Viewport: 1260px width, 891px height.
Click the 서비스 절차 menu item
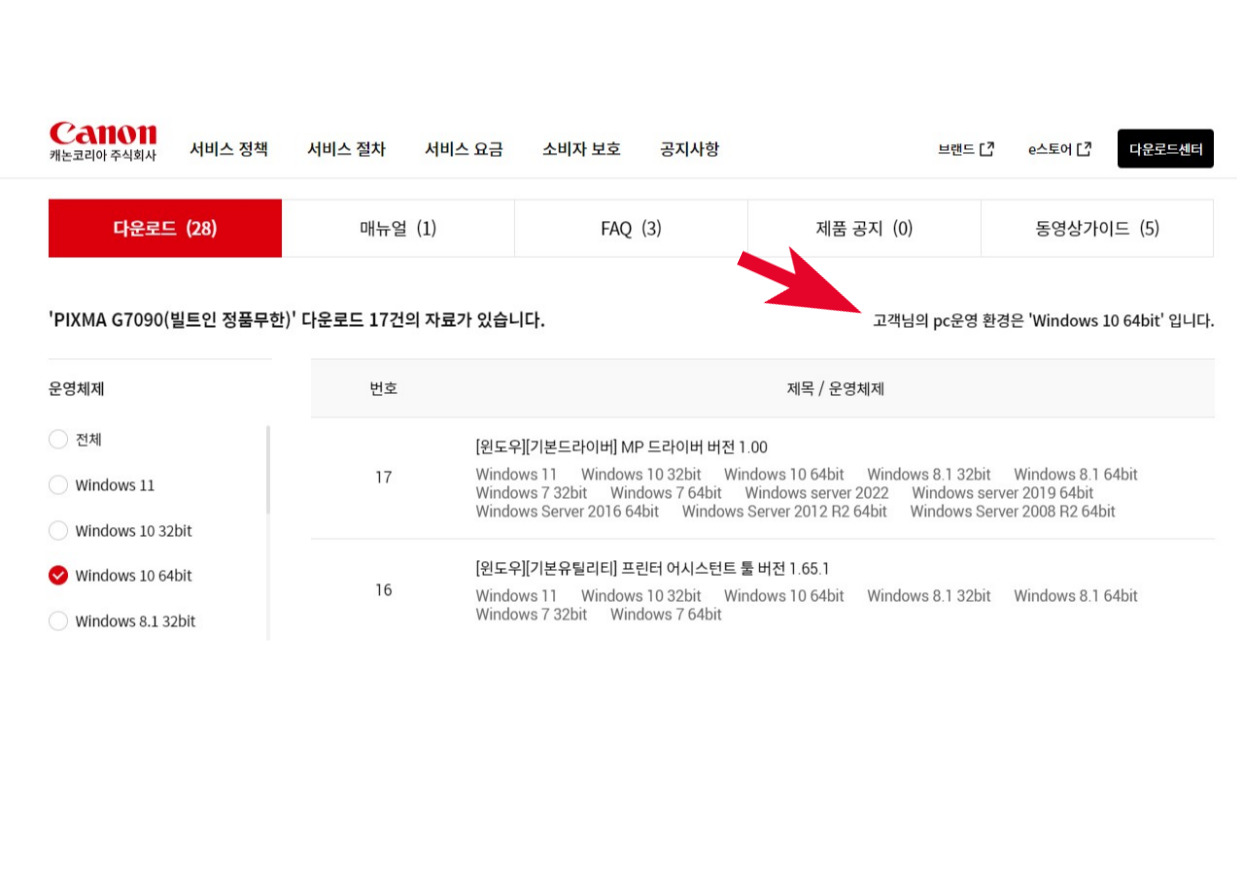click(346, 148)
